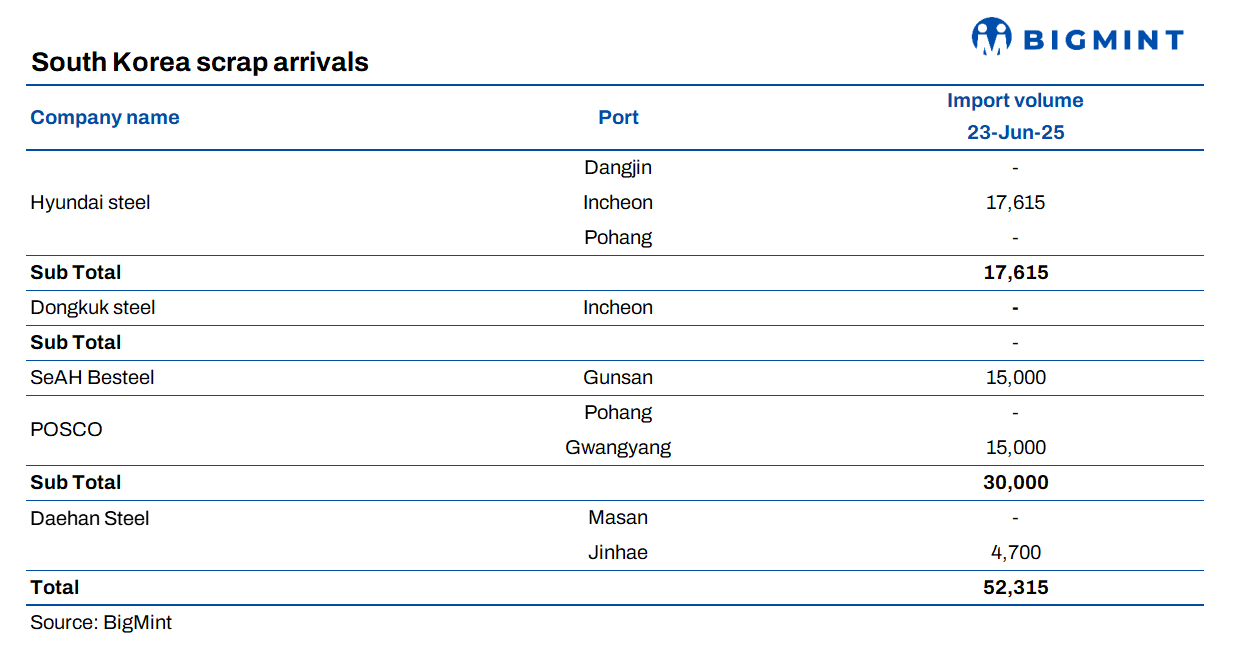Click the POSCO company cell
This screenshot has height=656, width=1234.
pyautogui.click(x=66, y=429)
